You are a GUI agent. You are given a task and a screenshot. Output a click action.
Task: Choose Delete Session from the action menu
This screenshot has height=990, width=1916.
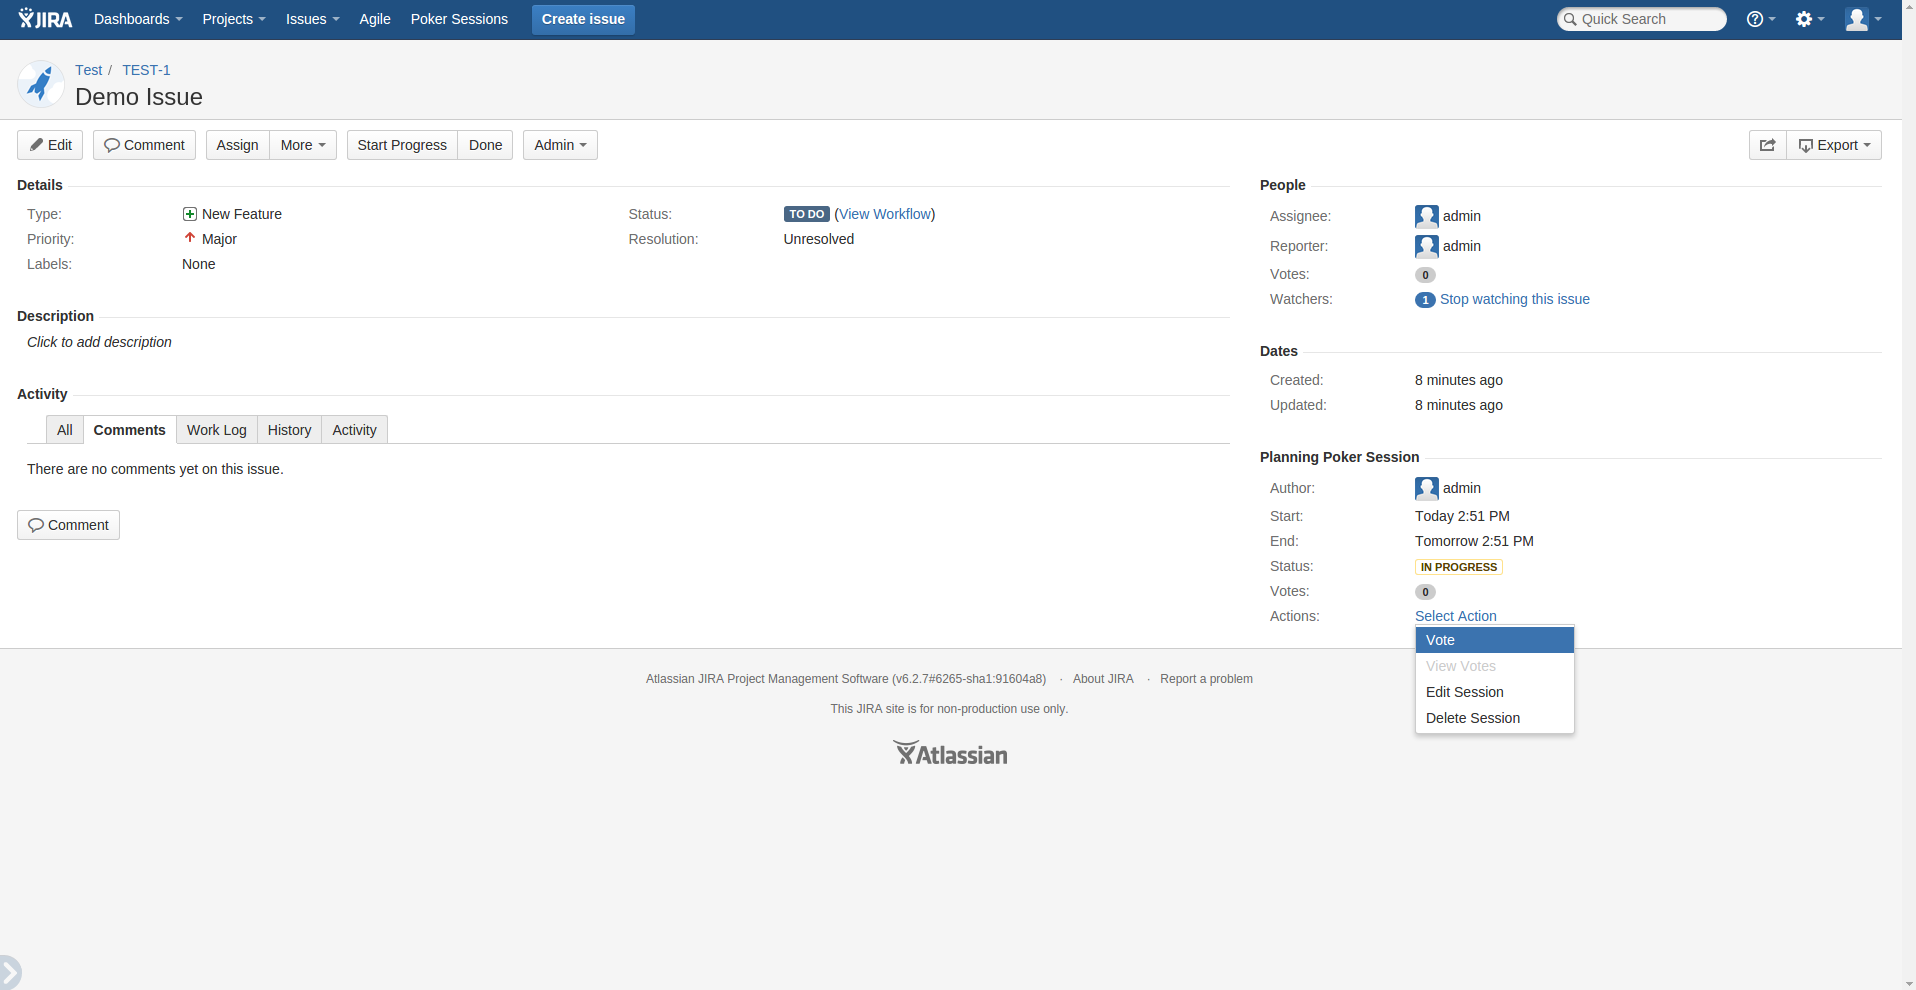[x=1495, y=718]
